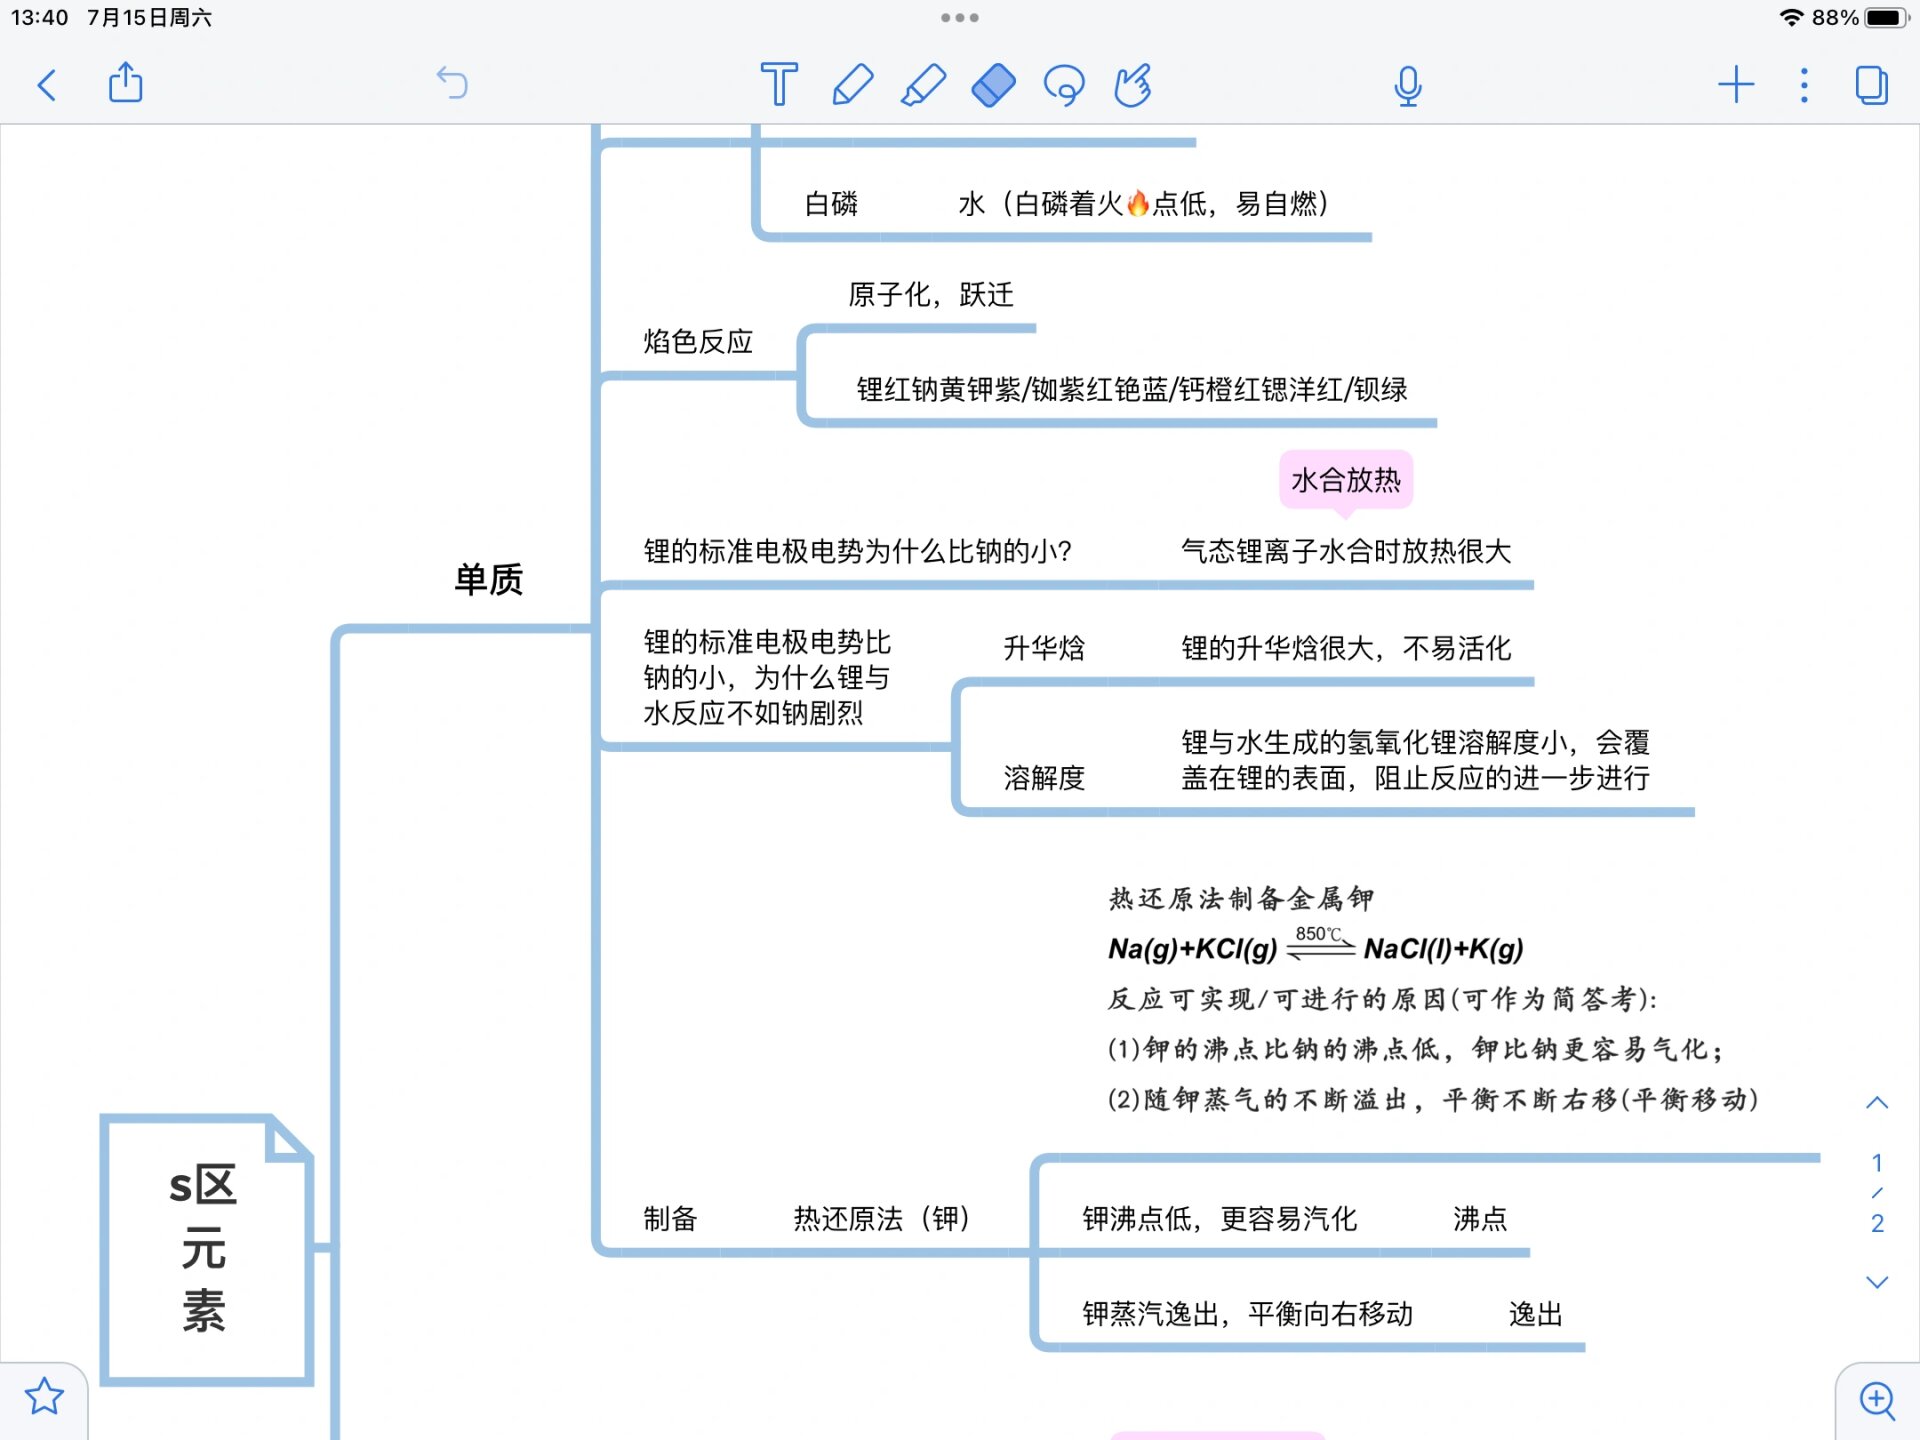Select 锂的标准电极电势为什么比钠的小 node

(857, 551)
